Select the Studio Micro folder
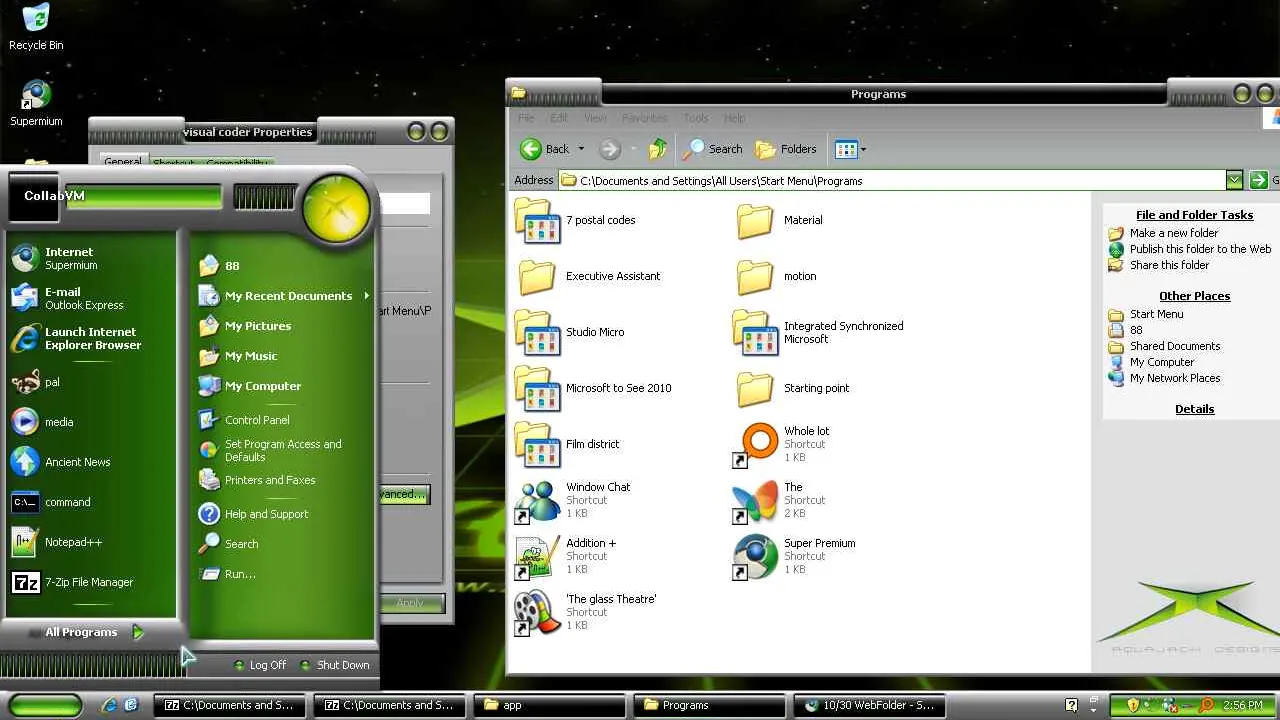The image size is (1280, 720). click(x=570, y=332)
